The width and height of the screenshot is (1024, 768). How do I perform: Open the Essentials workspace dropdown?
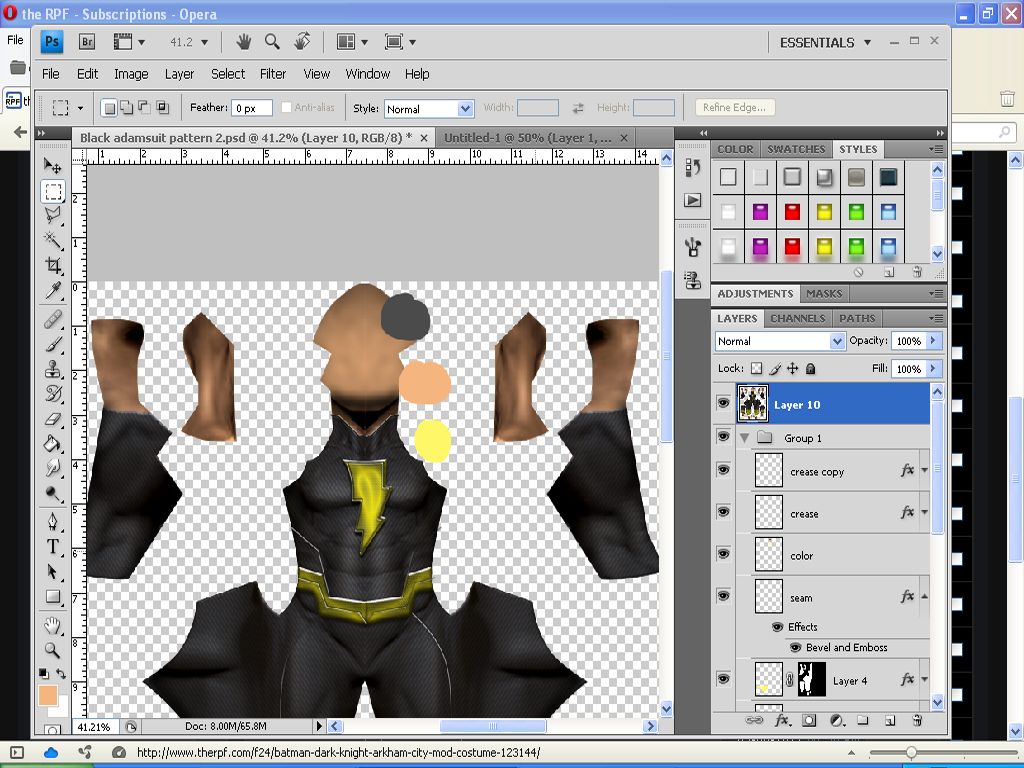click(x=825, y=42)
